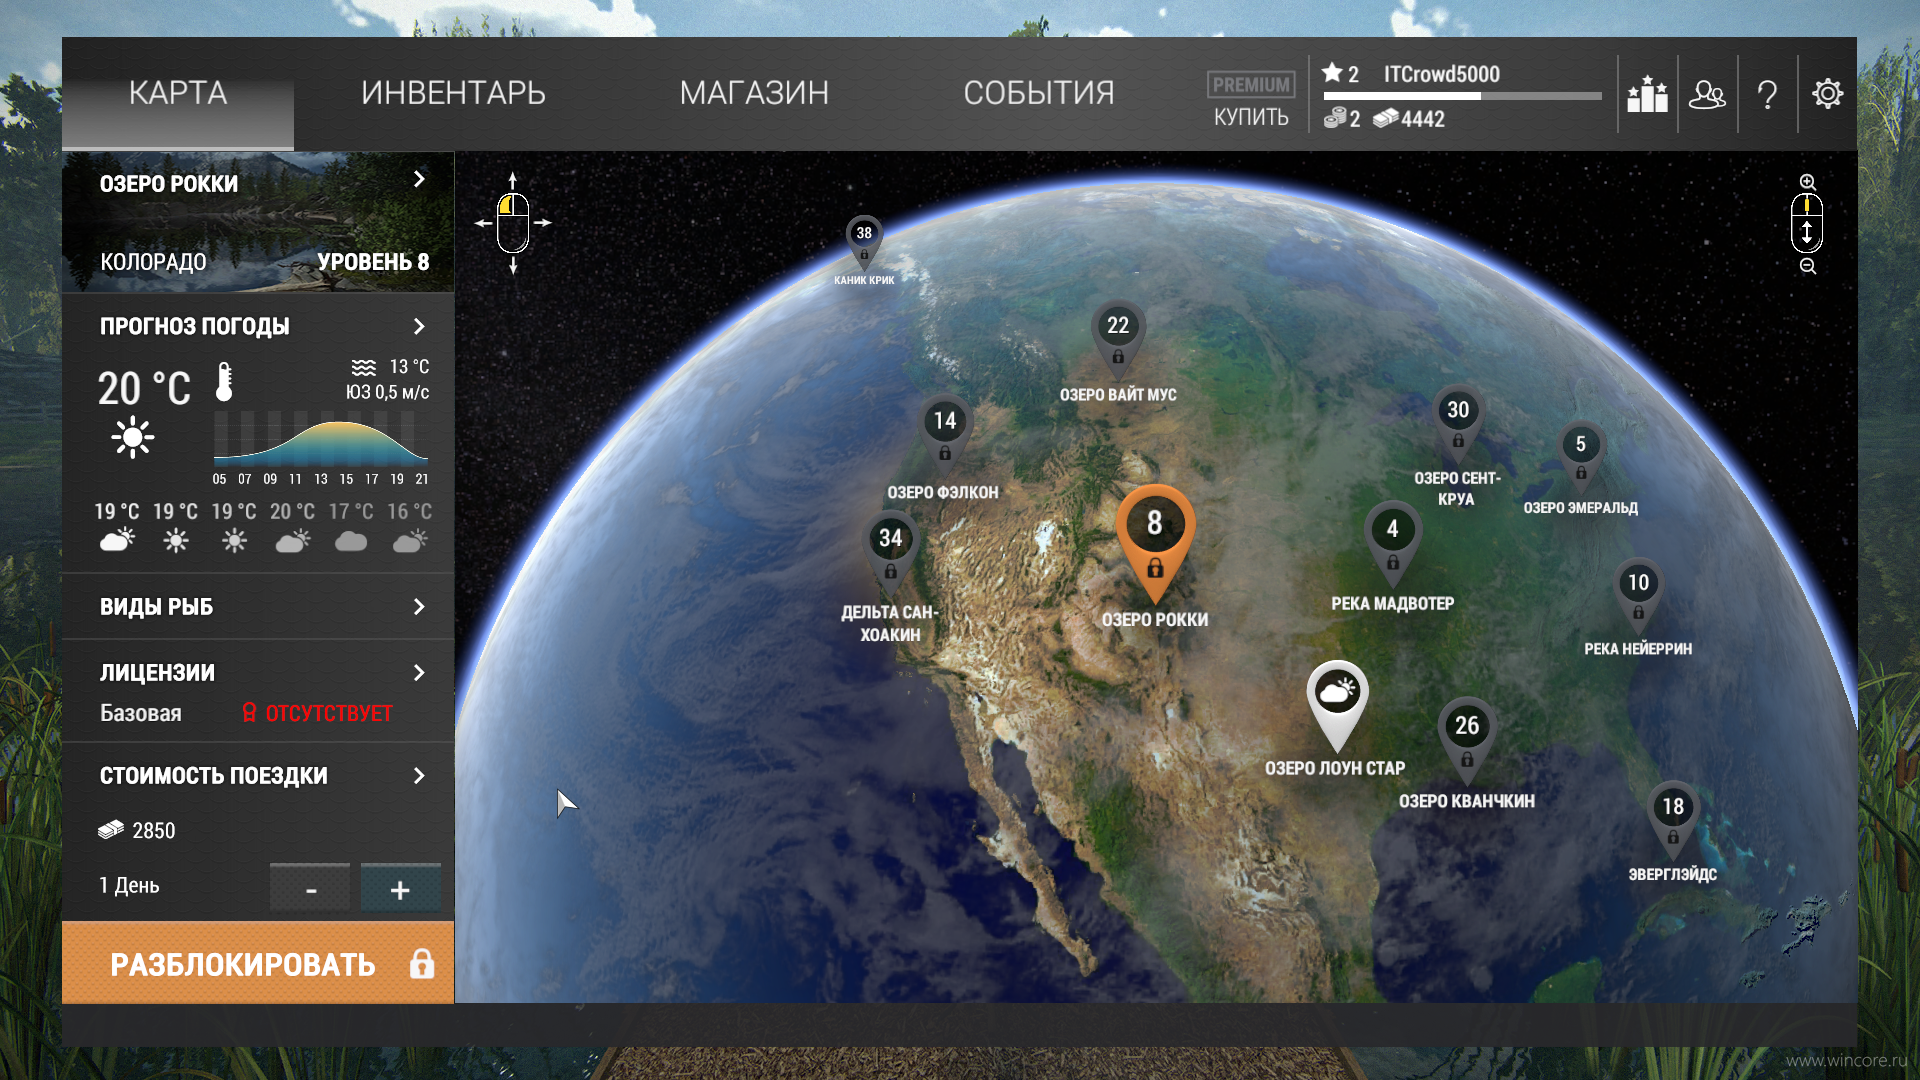Click the zoom in magnifier on map

[x=1808, y=182]
